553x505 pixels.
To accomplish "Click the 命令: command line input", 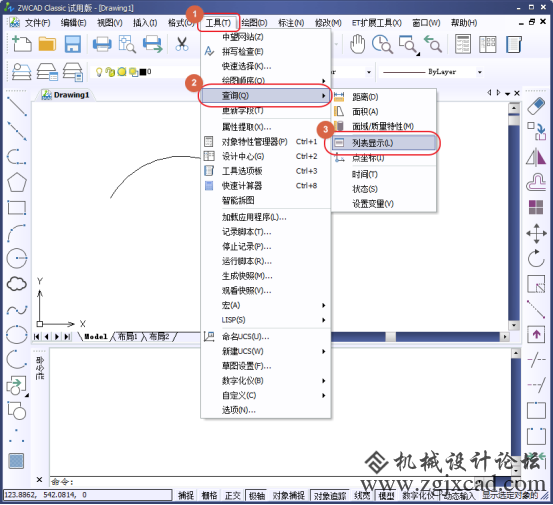I will [280, 482].
